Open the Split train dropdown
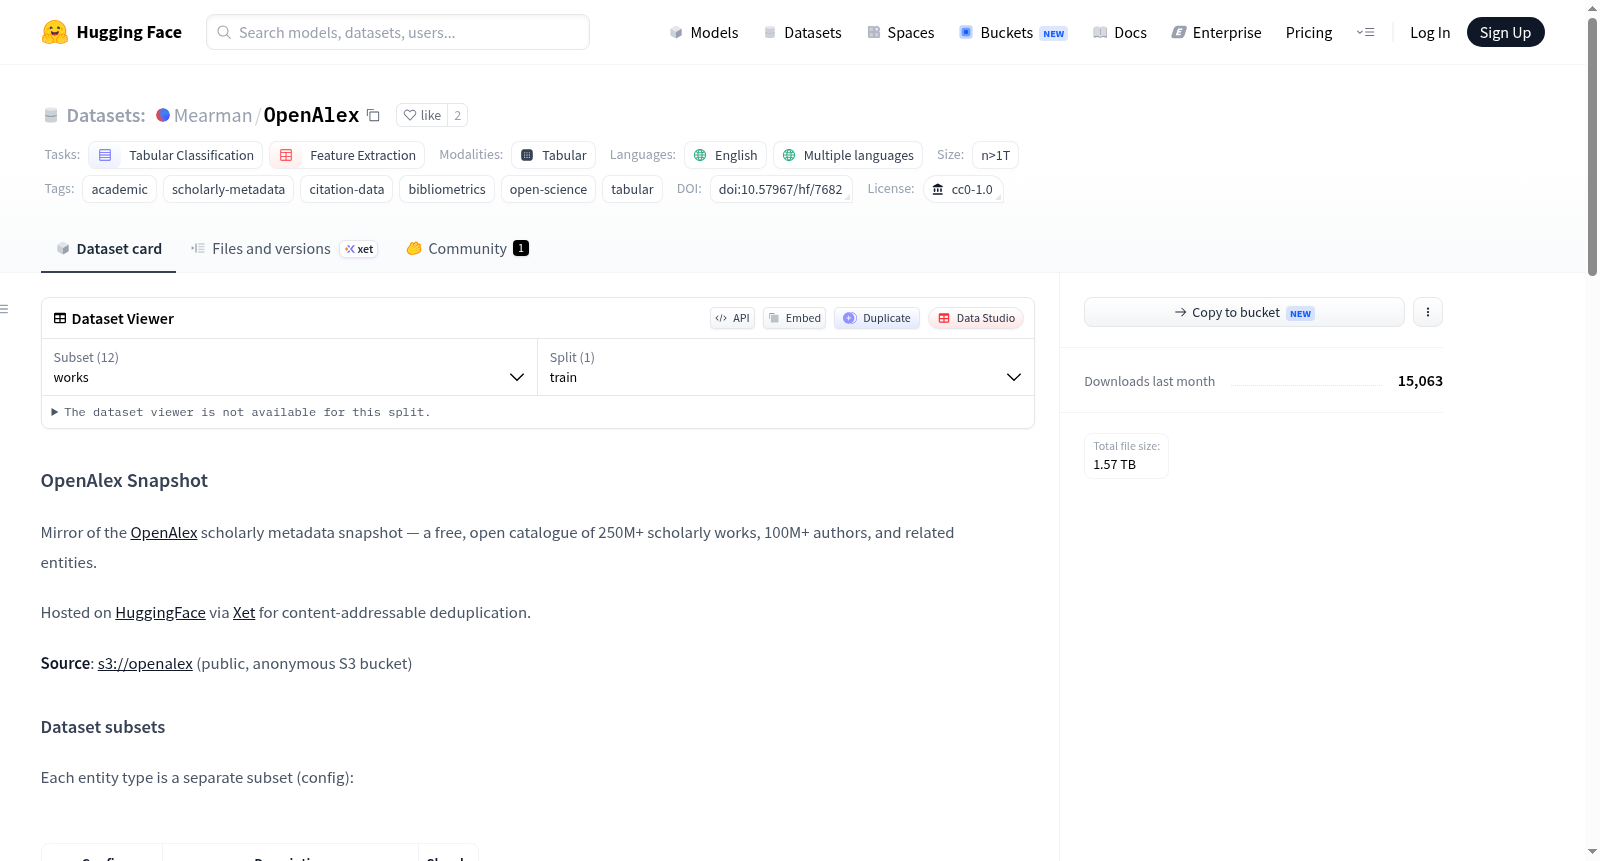The image size is (1600, 861). pos(785,367)
